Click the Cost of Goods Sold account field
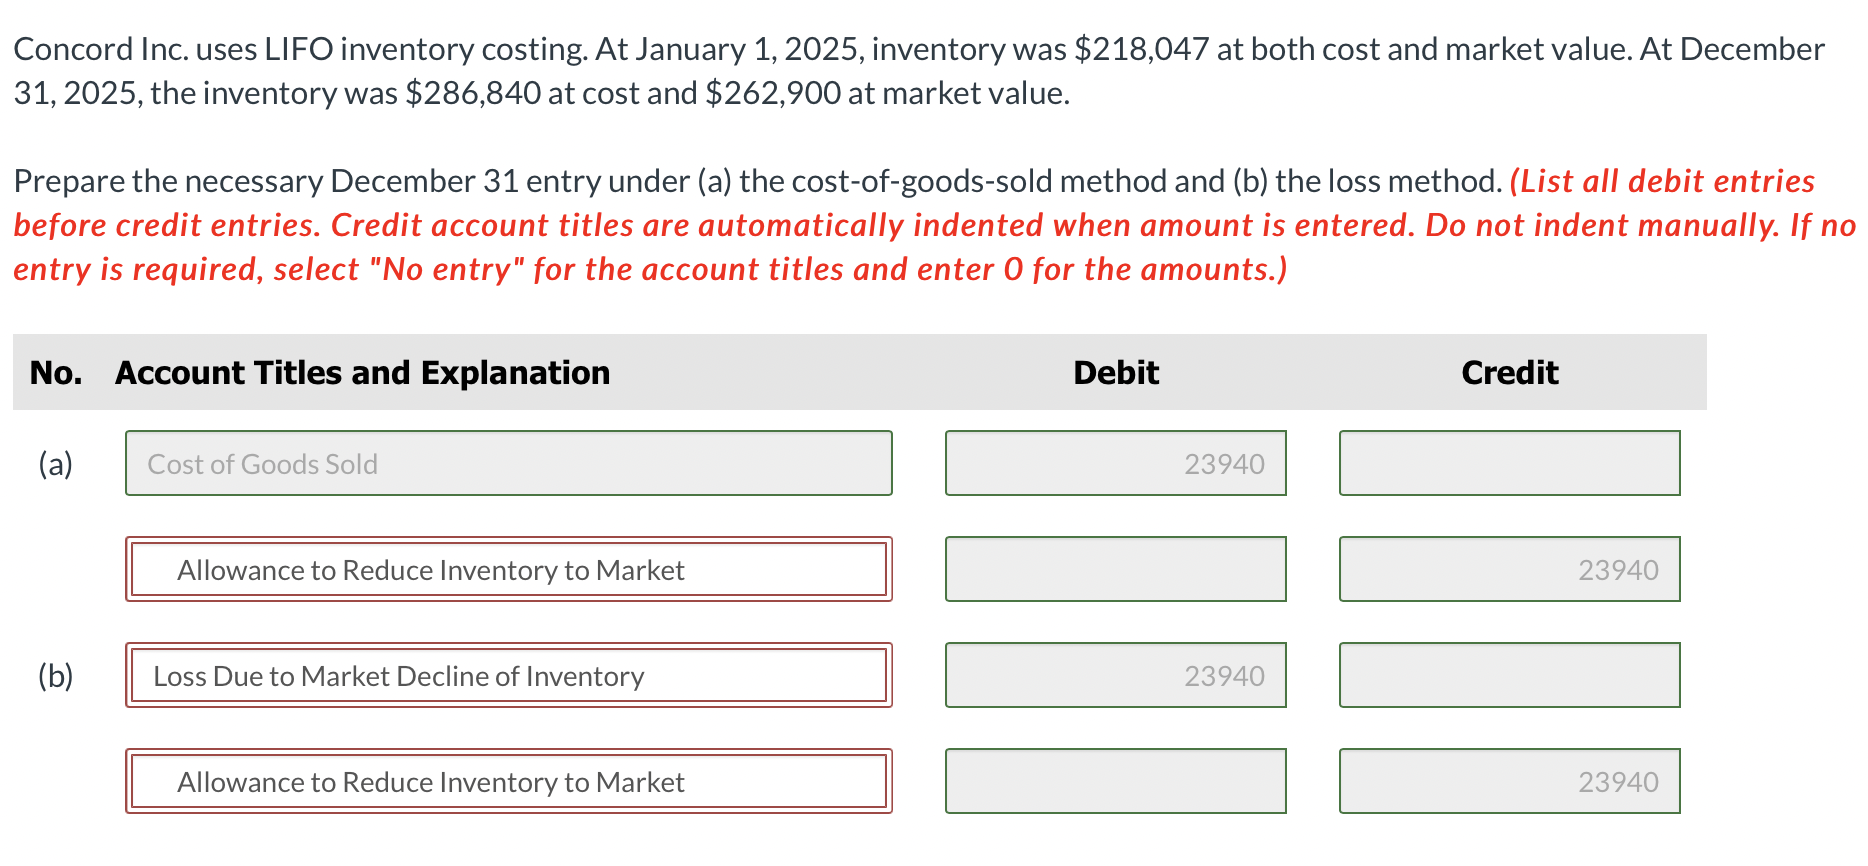 508,463
